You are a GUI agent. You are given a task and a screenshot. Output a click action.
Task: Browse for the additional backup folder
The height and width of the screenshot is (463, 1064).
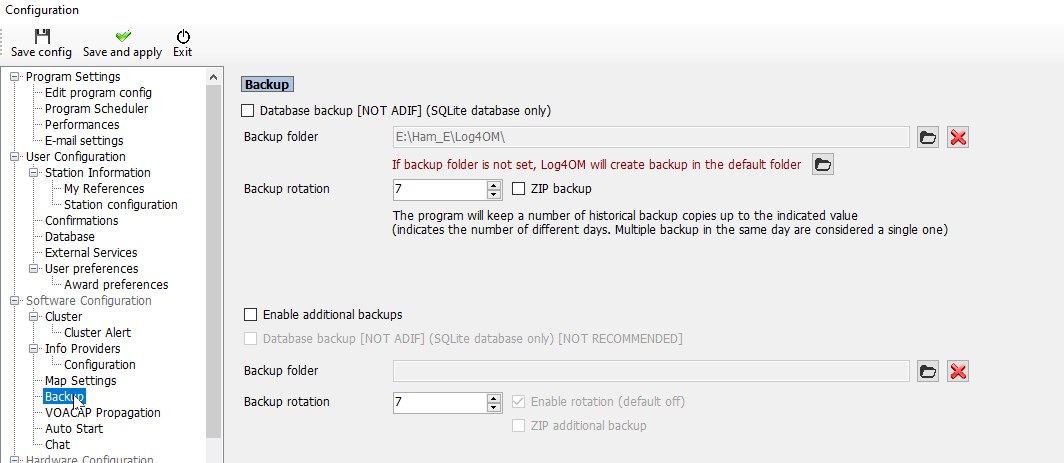click(928, 371)
